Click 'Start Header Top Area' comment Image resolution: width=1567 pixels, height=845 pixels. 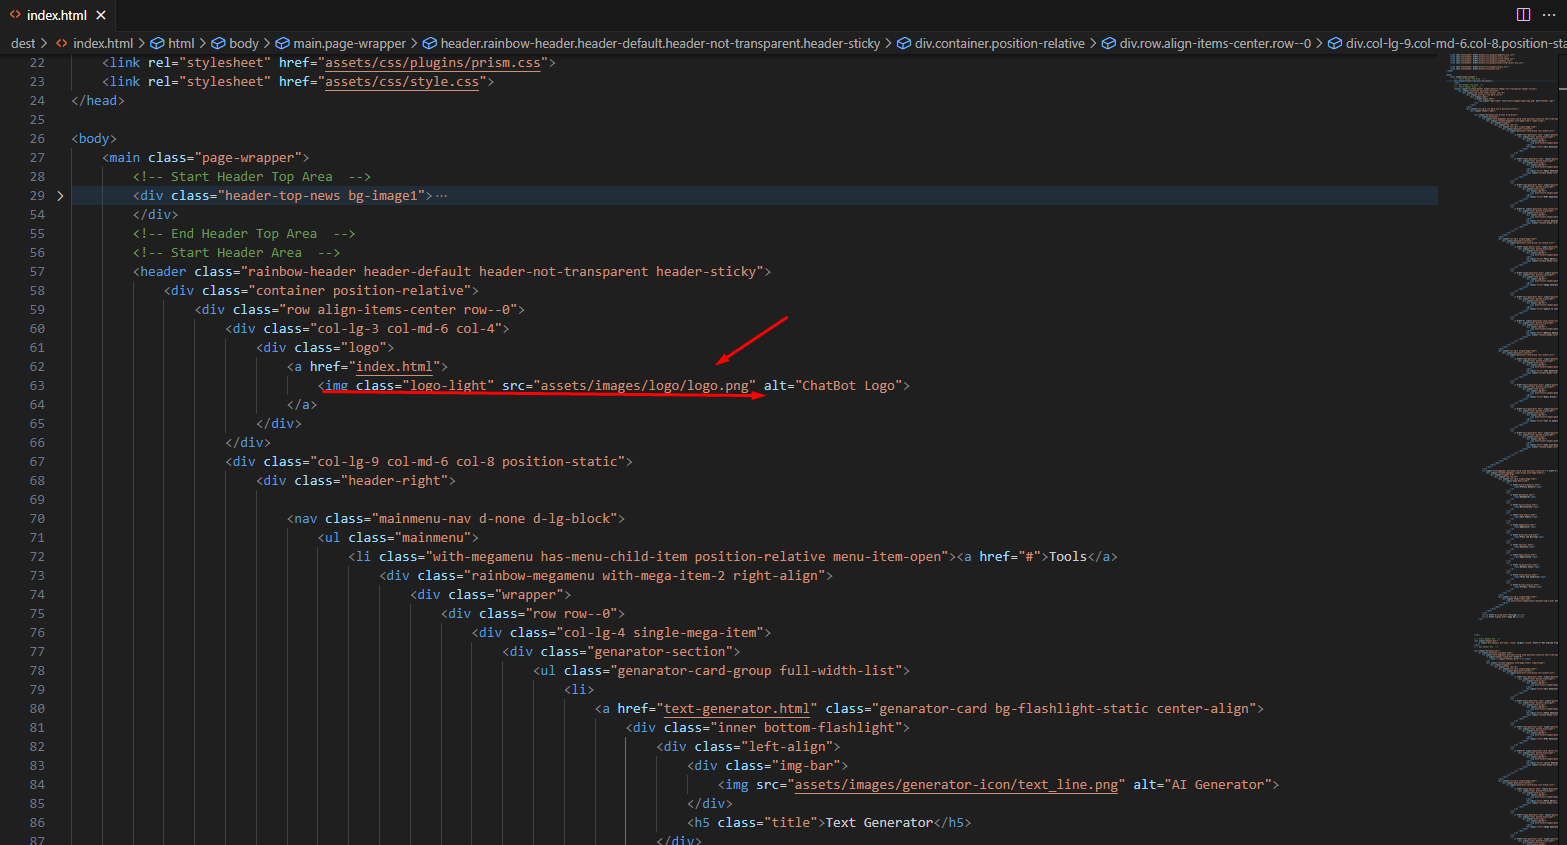tap(252, 177)
